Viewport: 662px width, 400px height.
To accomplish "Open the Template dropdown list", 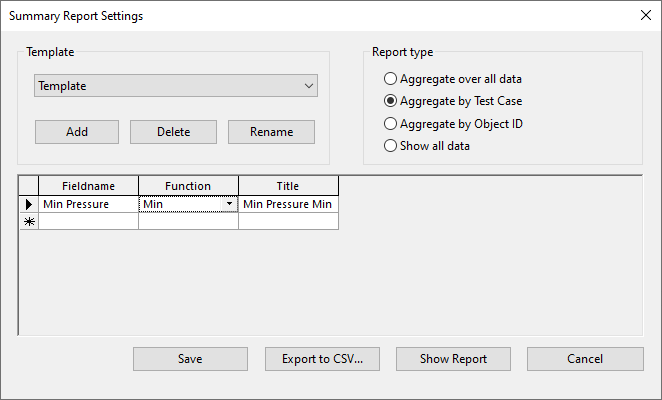I will pyautogui.click(x=308, y=86).
